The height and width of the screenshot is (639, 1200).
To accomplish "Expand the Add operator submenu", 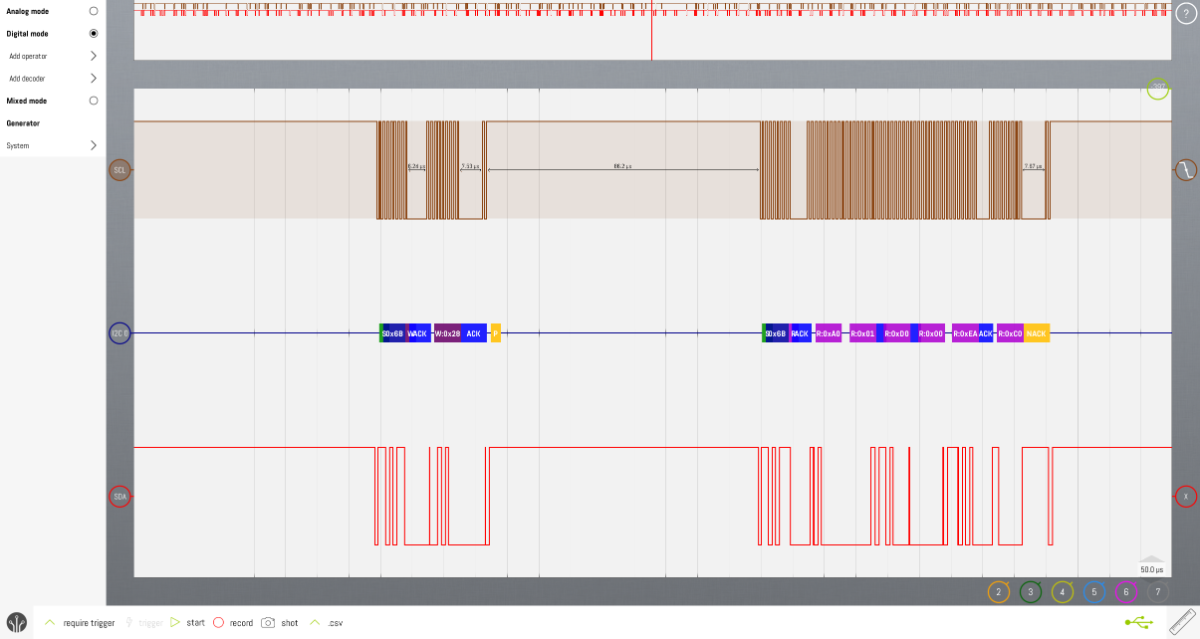I will (93, 56).
